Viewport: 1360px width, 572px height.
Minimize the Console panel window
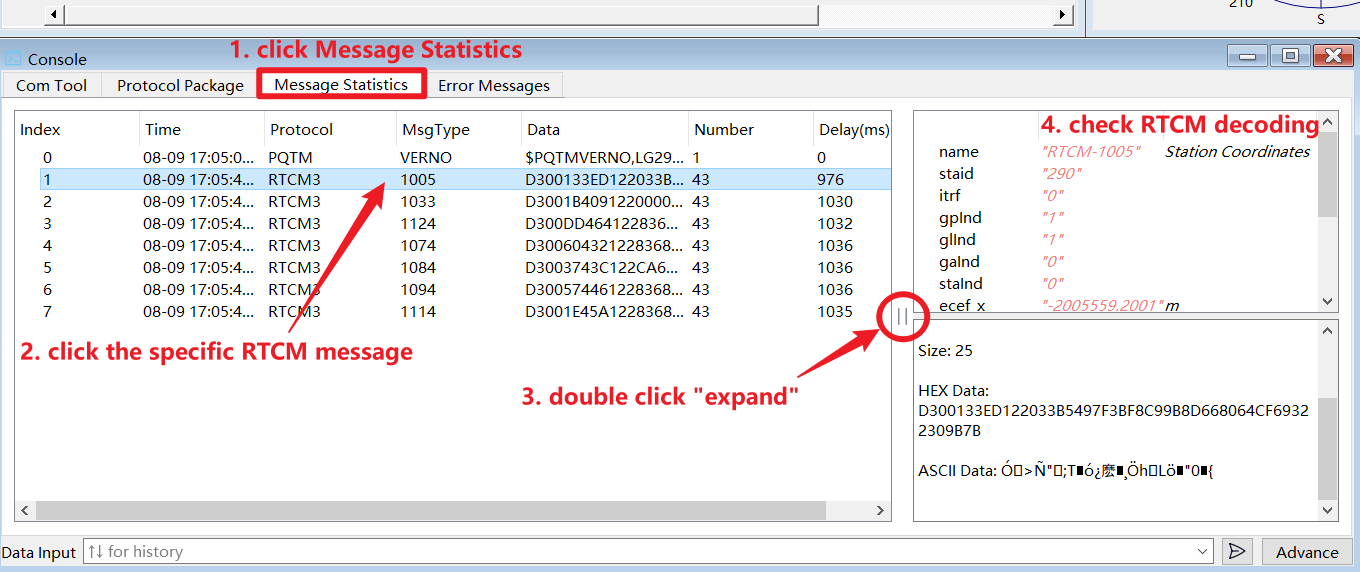[1247, 56]
